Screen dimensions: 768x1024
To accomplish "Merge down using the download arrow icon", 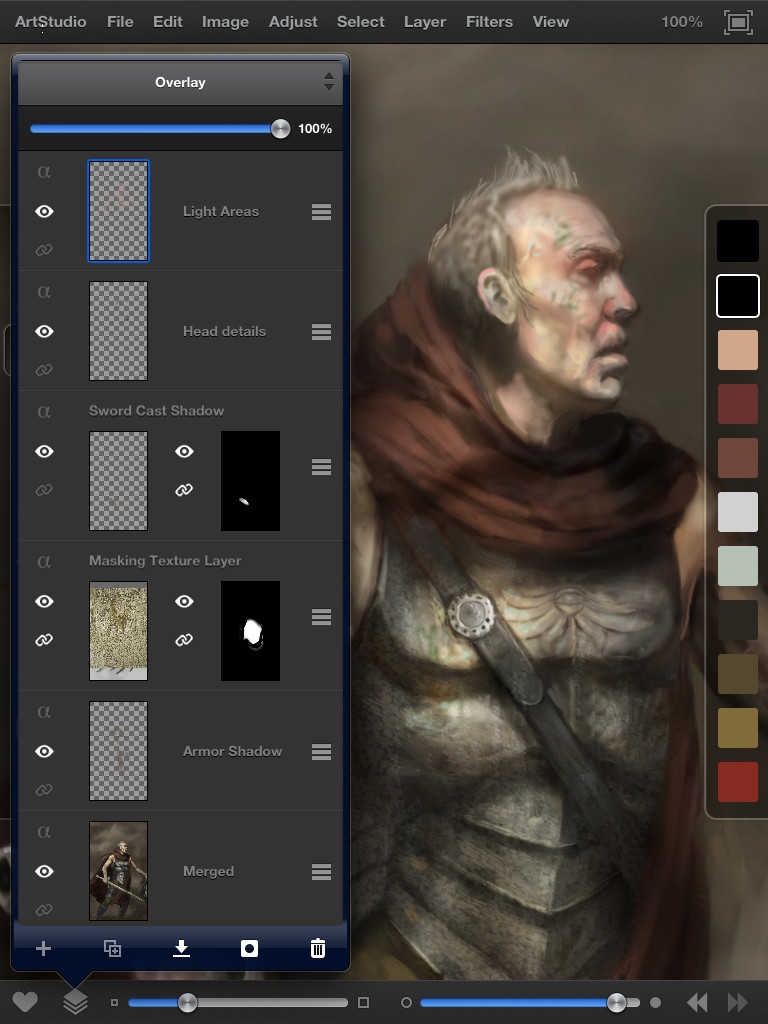I will pyautogui.click(x=181, y=948).
